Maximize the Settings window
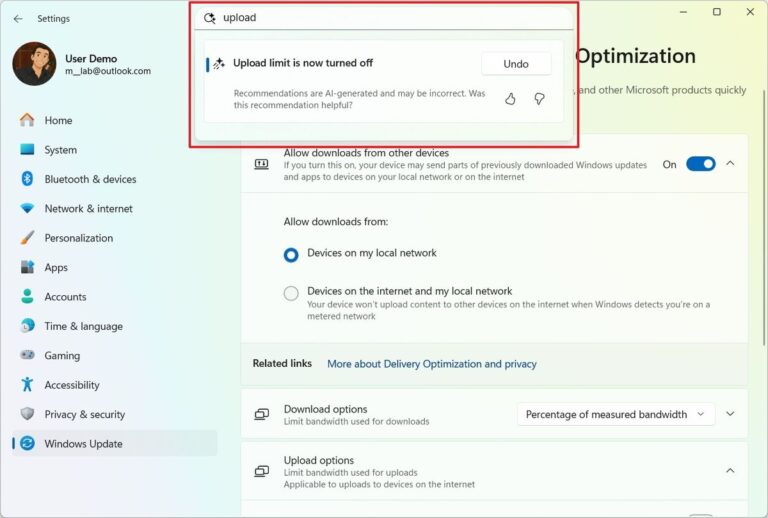The height and width of the screenshot is (518, 768). (717, 12)
